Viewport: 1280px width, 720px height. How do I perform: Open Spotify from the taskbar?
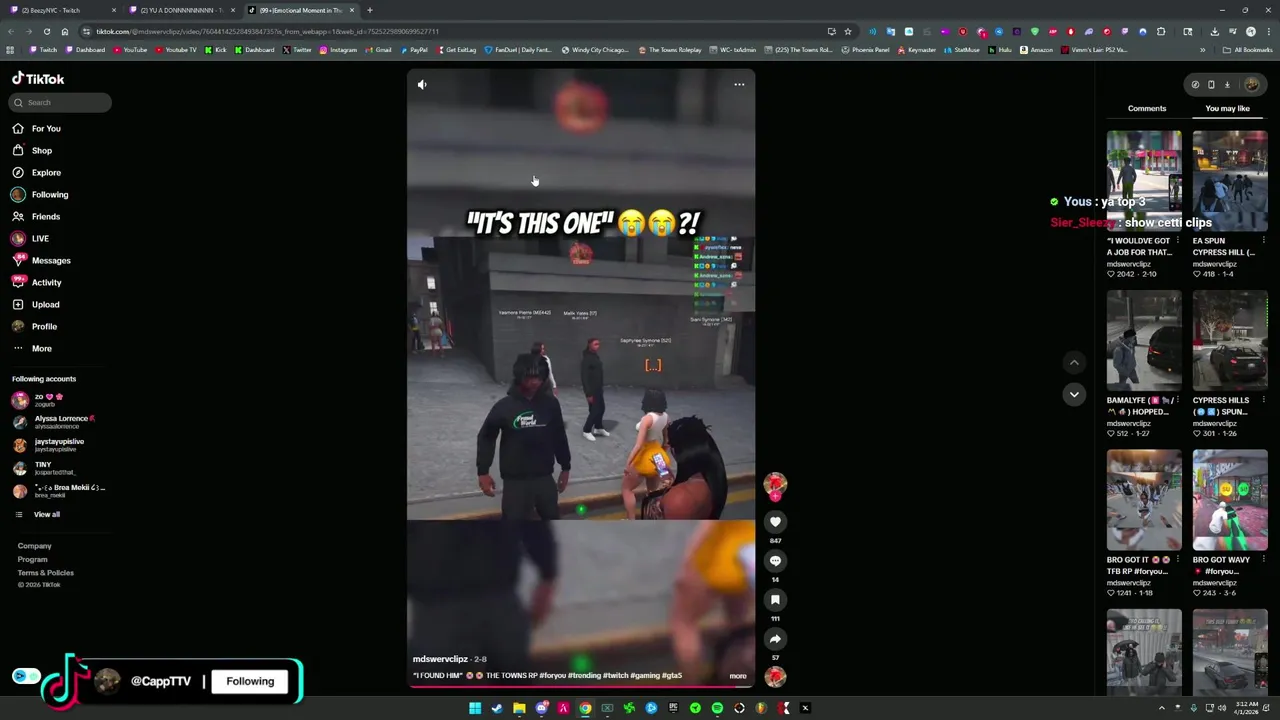click(x=717, y=708)
